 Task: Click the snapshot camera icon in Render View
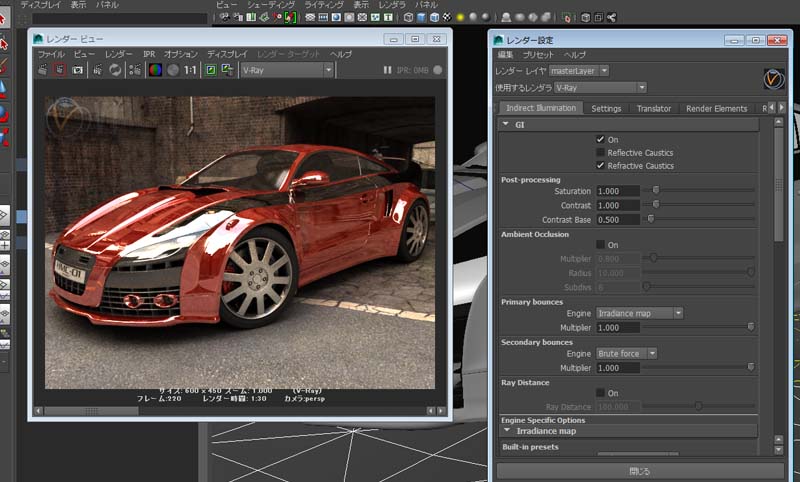point(78,70)
